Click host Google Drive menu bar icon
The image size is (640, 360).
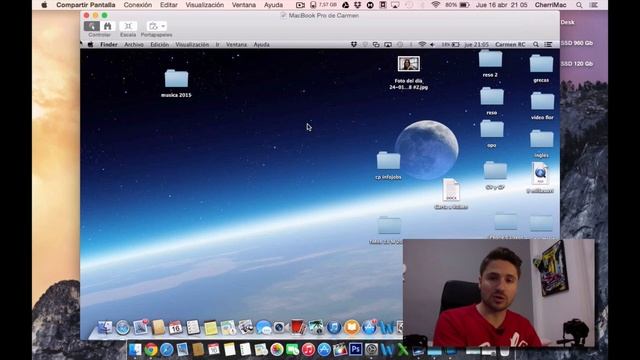coord(345,5)
